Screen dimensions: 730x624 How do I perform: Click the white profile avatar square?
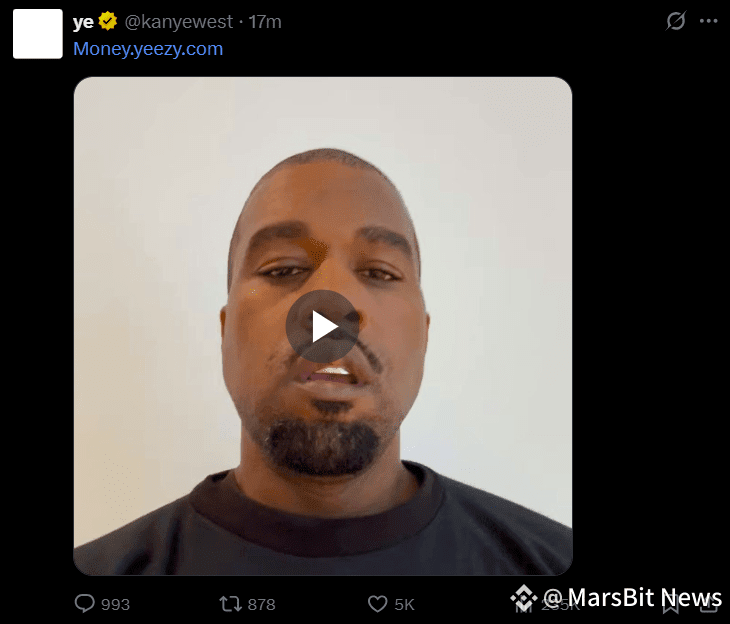coord(38,34)
